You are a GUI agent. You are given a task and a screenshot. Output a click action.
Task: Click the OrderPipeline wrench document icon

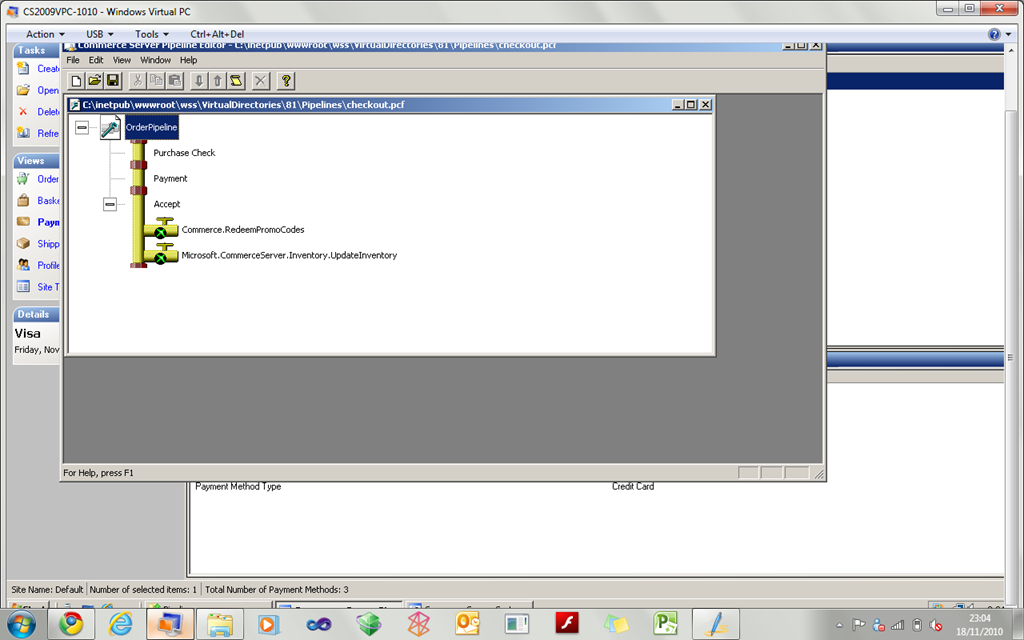(x=110, y=127)
